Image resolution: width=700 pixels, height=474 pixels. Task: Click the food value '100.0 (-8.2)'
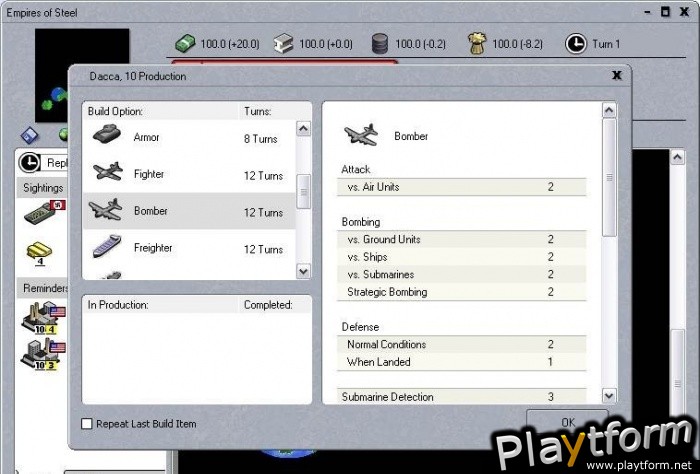tap(517, 44)
